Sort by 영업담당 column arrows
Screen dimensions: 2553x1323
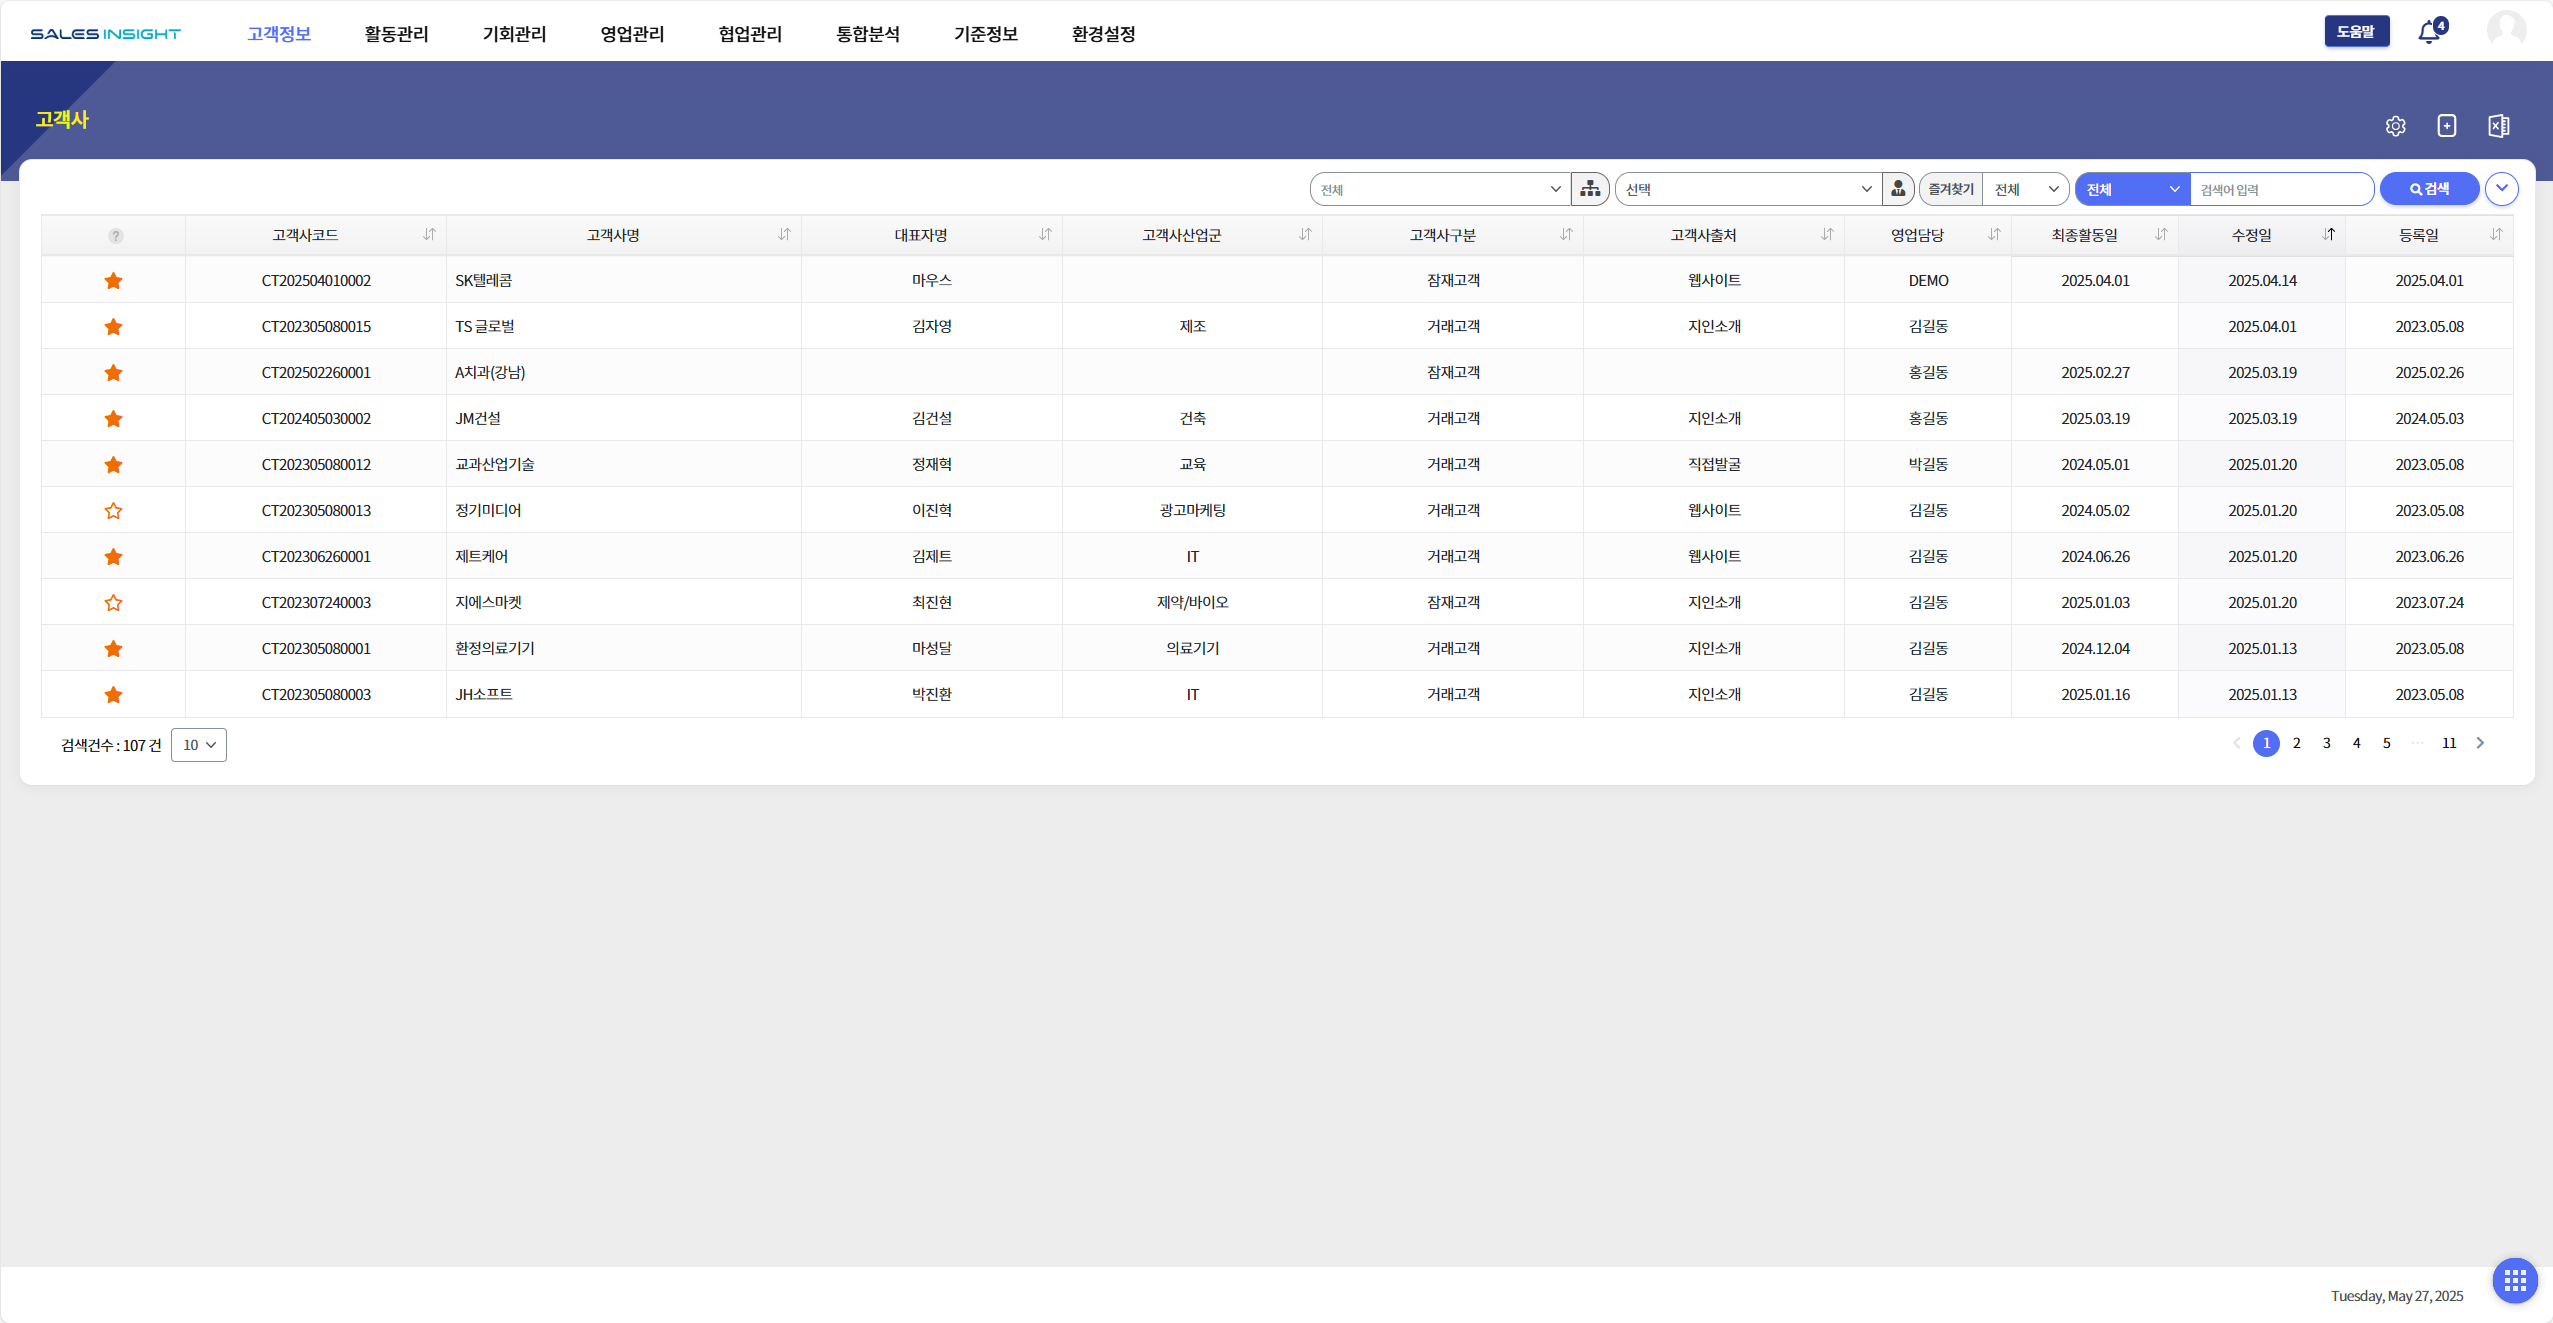1994,234
